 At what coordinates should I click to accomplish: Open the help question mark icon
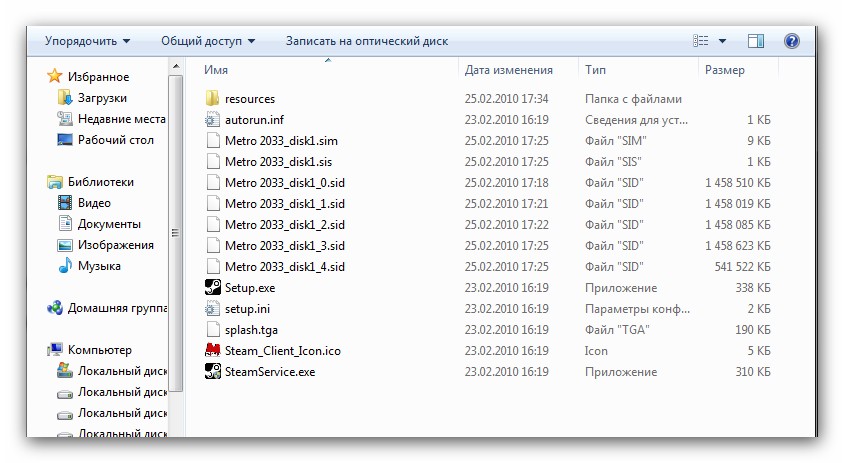click(x=792, y=41)
